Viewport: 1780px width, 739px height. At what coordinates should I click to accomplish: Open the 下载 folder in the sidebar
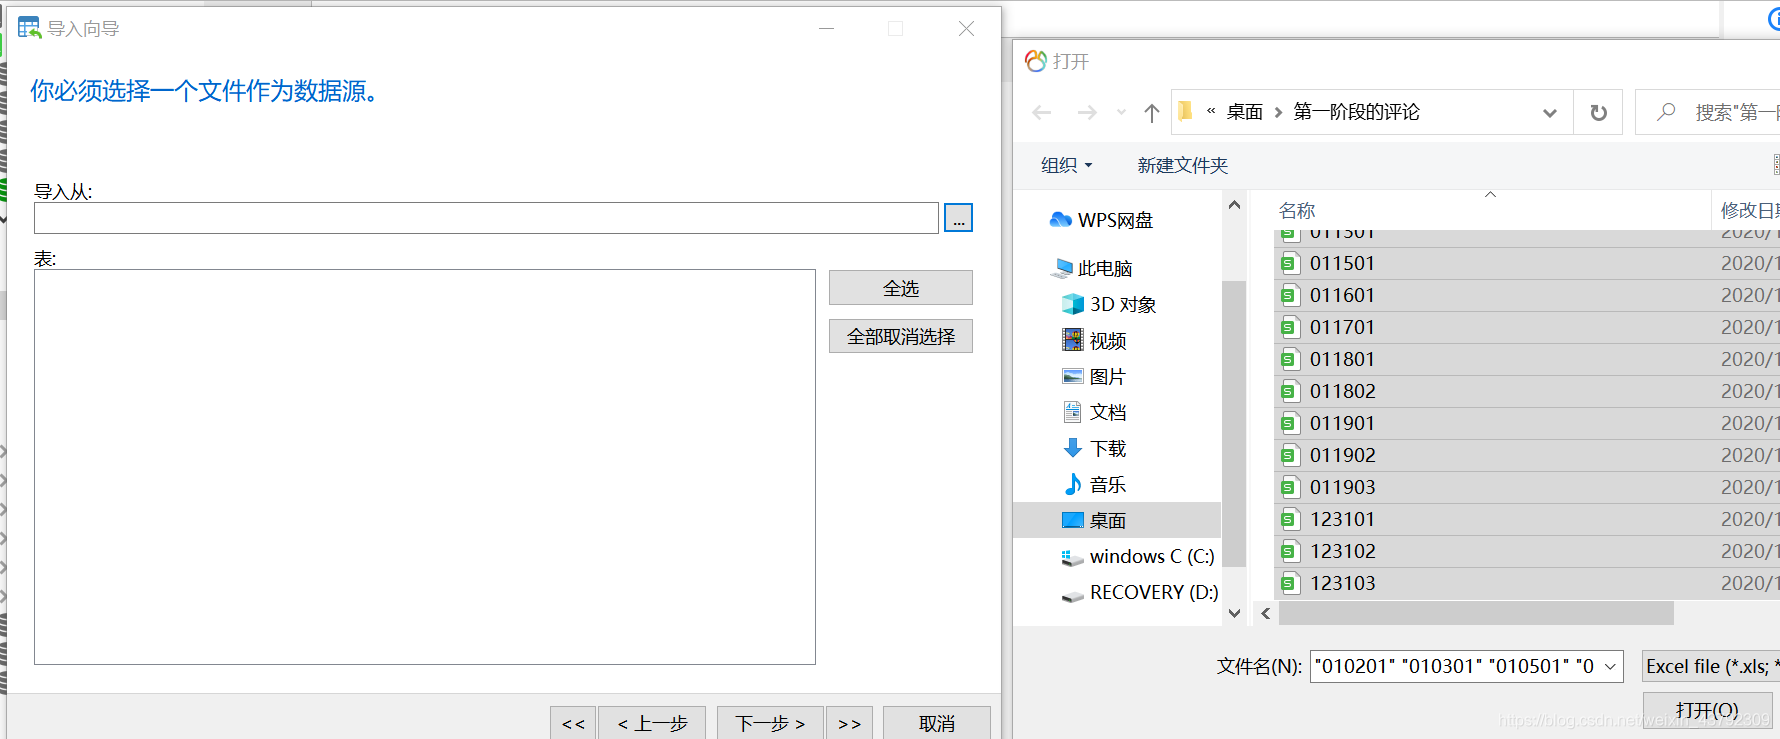[1107, 448]
